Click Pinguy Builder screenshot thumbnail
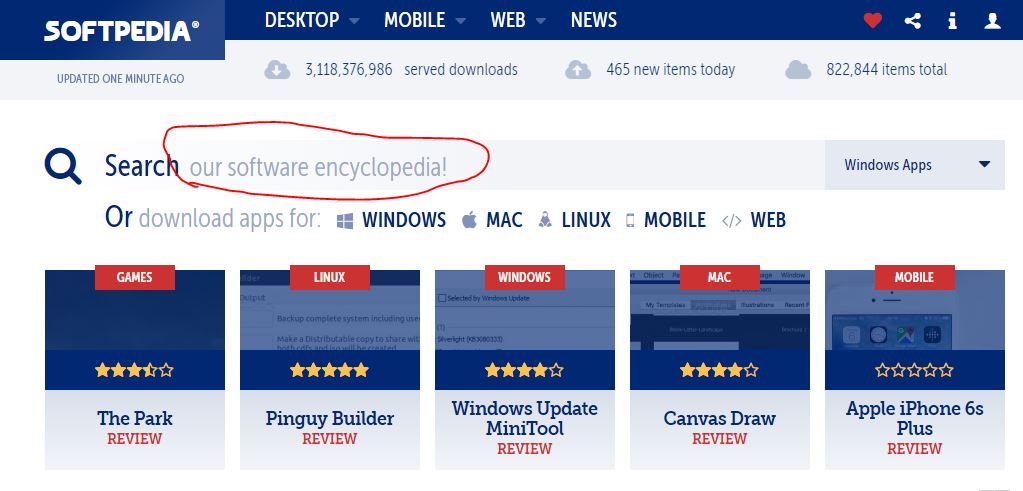The height and width of the screenshot is (491, 1023). (329, 310)
